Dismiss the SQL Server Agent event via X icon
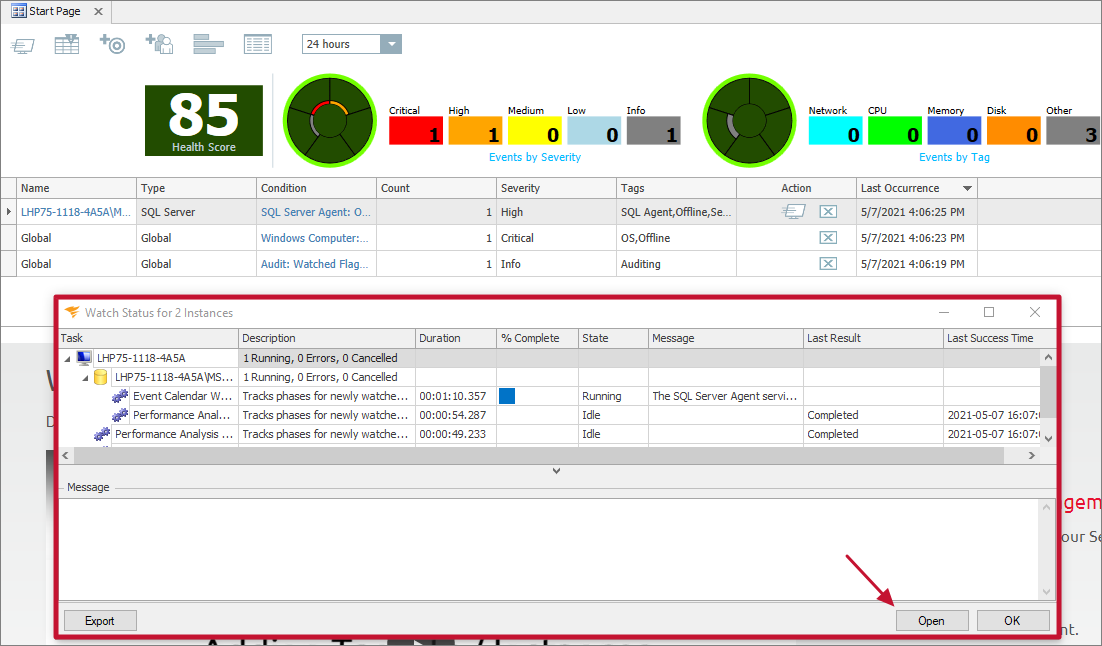Image resolution: width=1102 pixels, height=646 pixels. point(830,211)
